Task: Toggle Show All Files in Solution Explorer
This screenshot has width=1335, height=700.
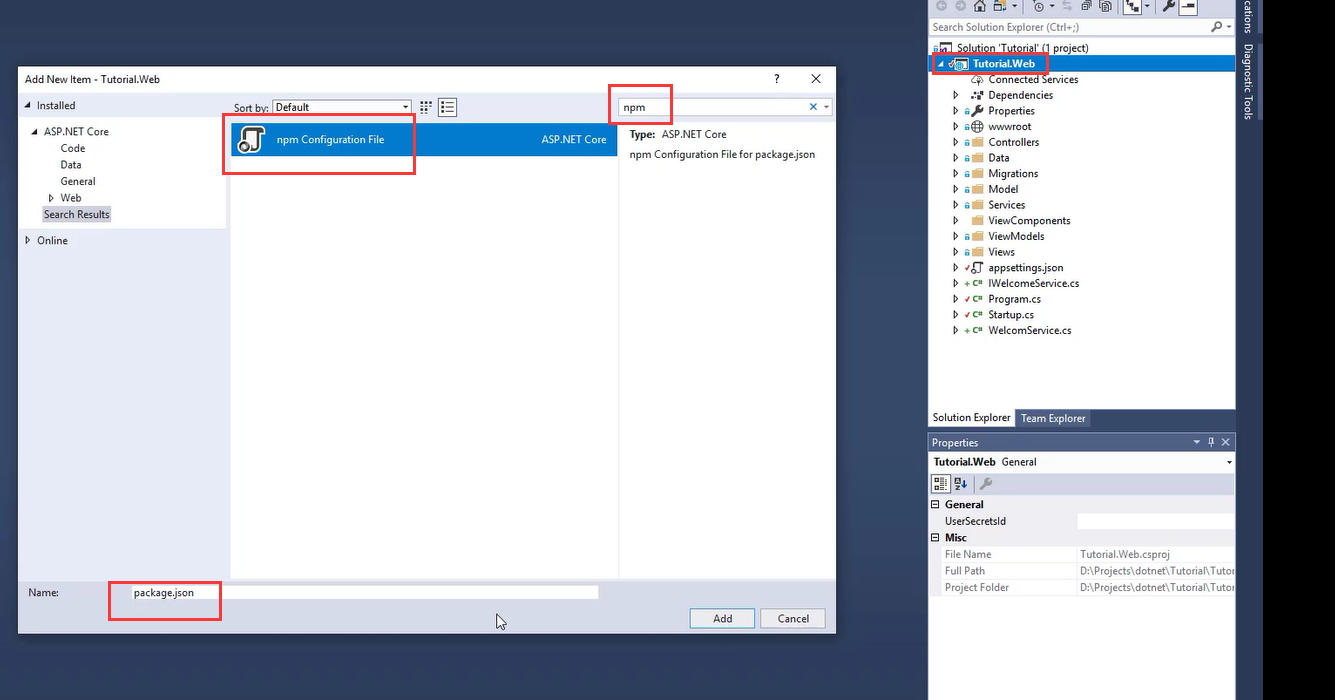Action: [x=1105, y=6]
